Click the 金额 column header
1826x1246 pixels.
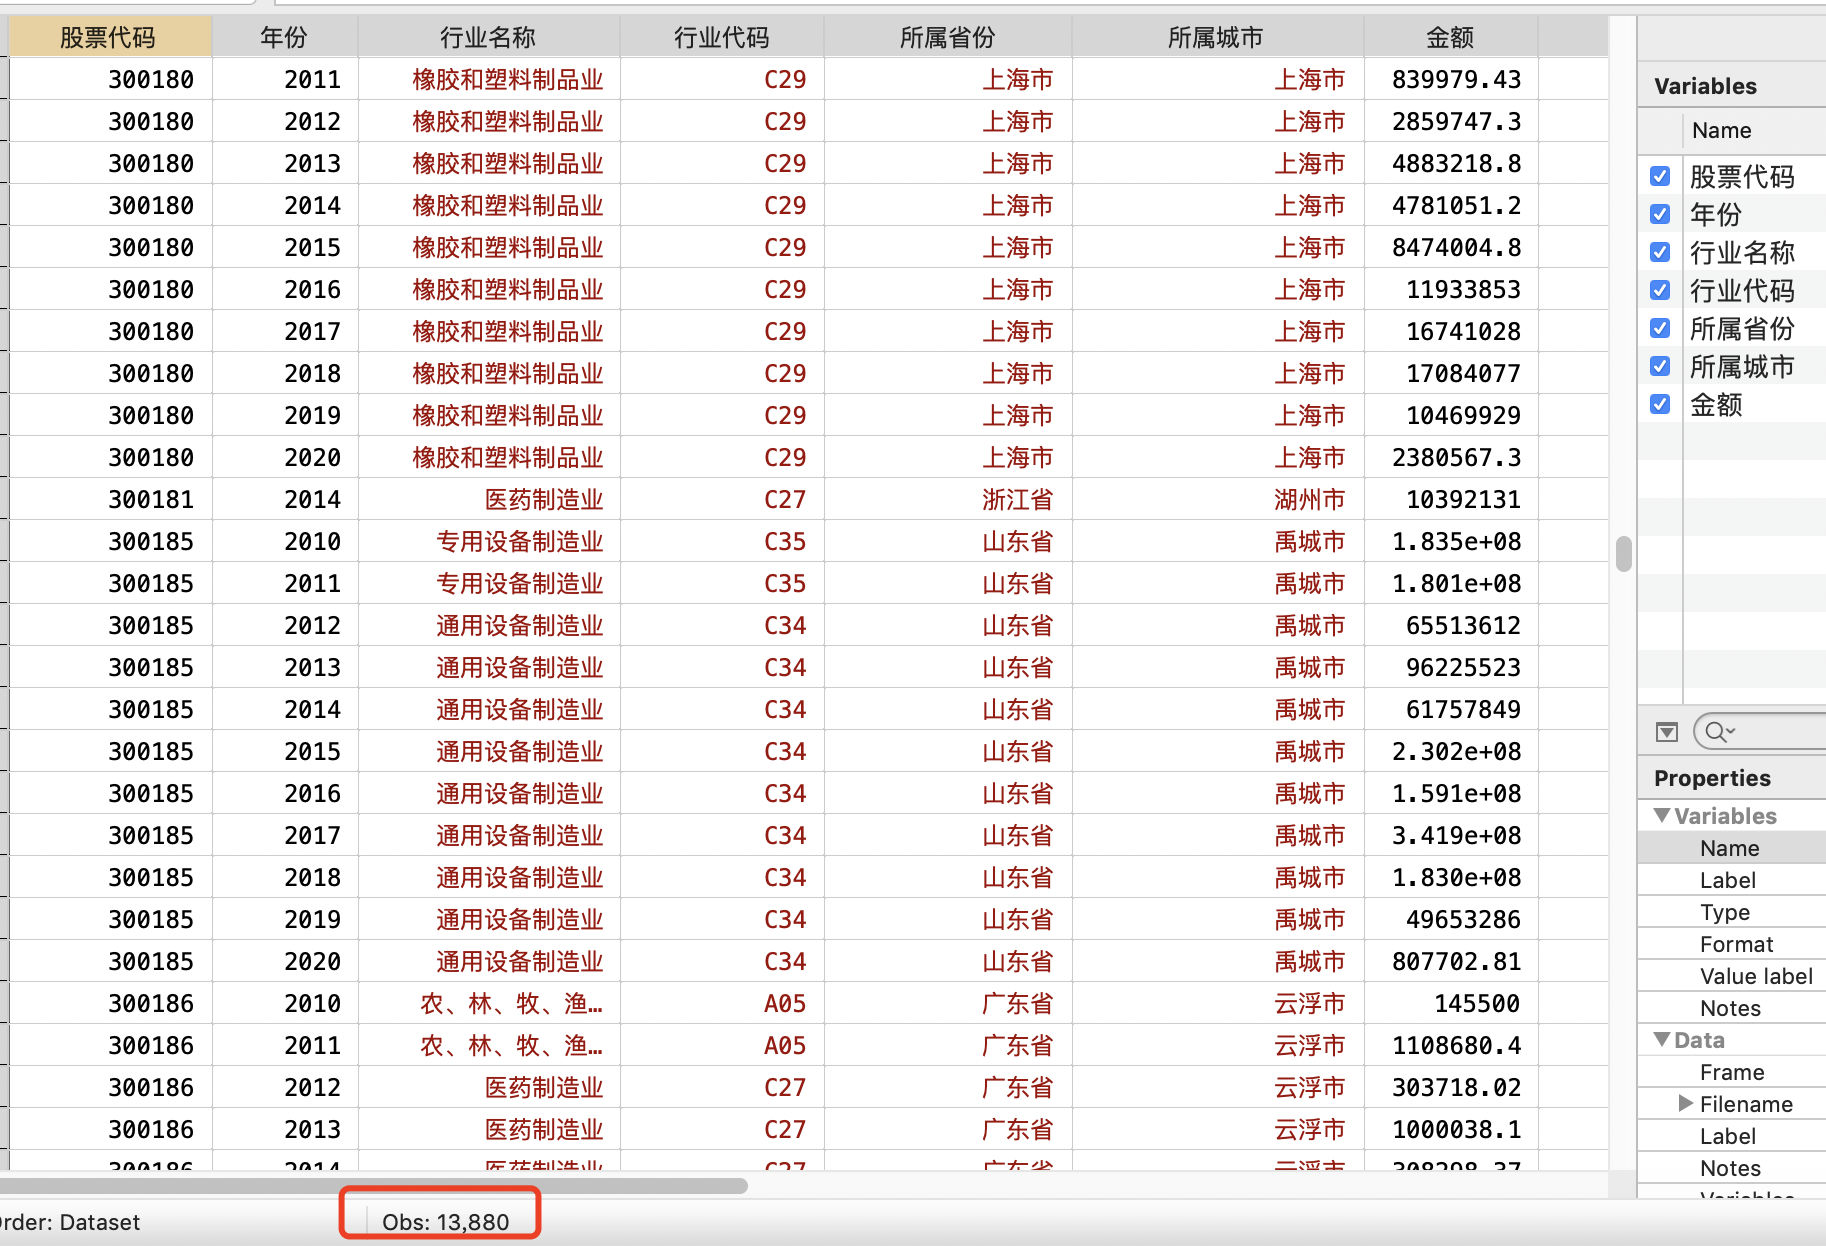pos(1451,37)
